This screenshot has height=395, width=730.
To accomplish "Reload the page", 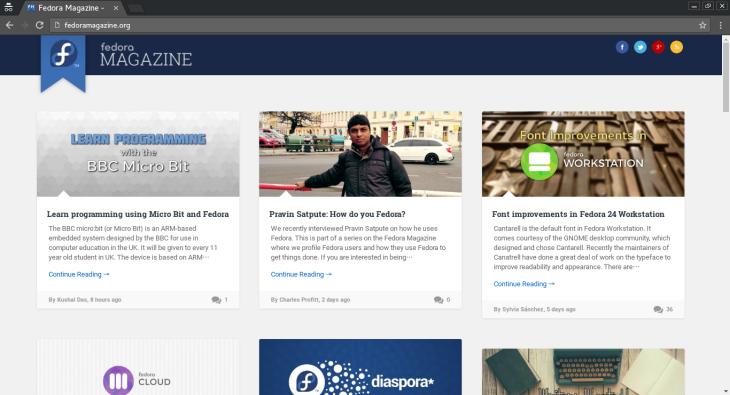I will 40,25.
